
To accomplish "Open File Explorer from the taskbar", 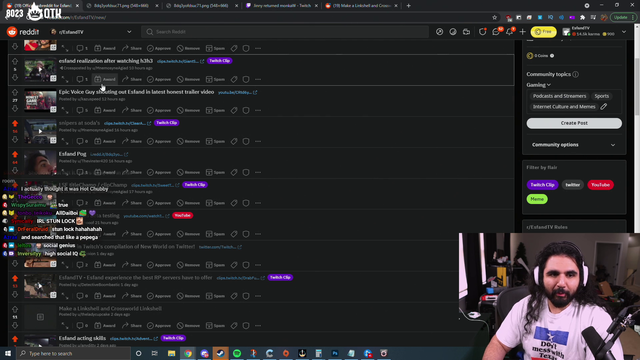I will click(171, 353).
